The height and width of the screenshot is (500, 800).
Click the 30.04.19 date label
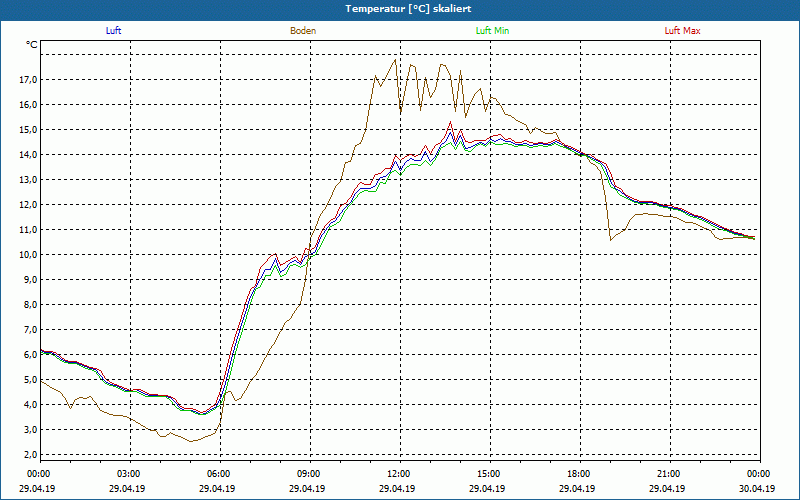tap(757, 488)
